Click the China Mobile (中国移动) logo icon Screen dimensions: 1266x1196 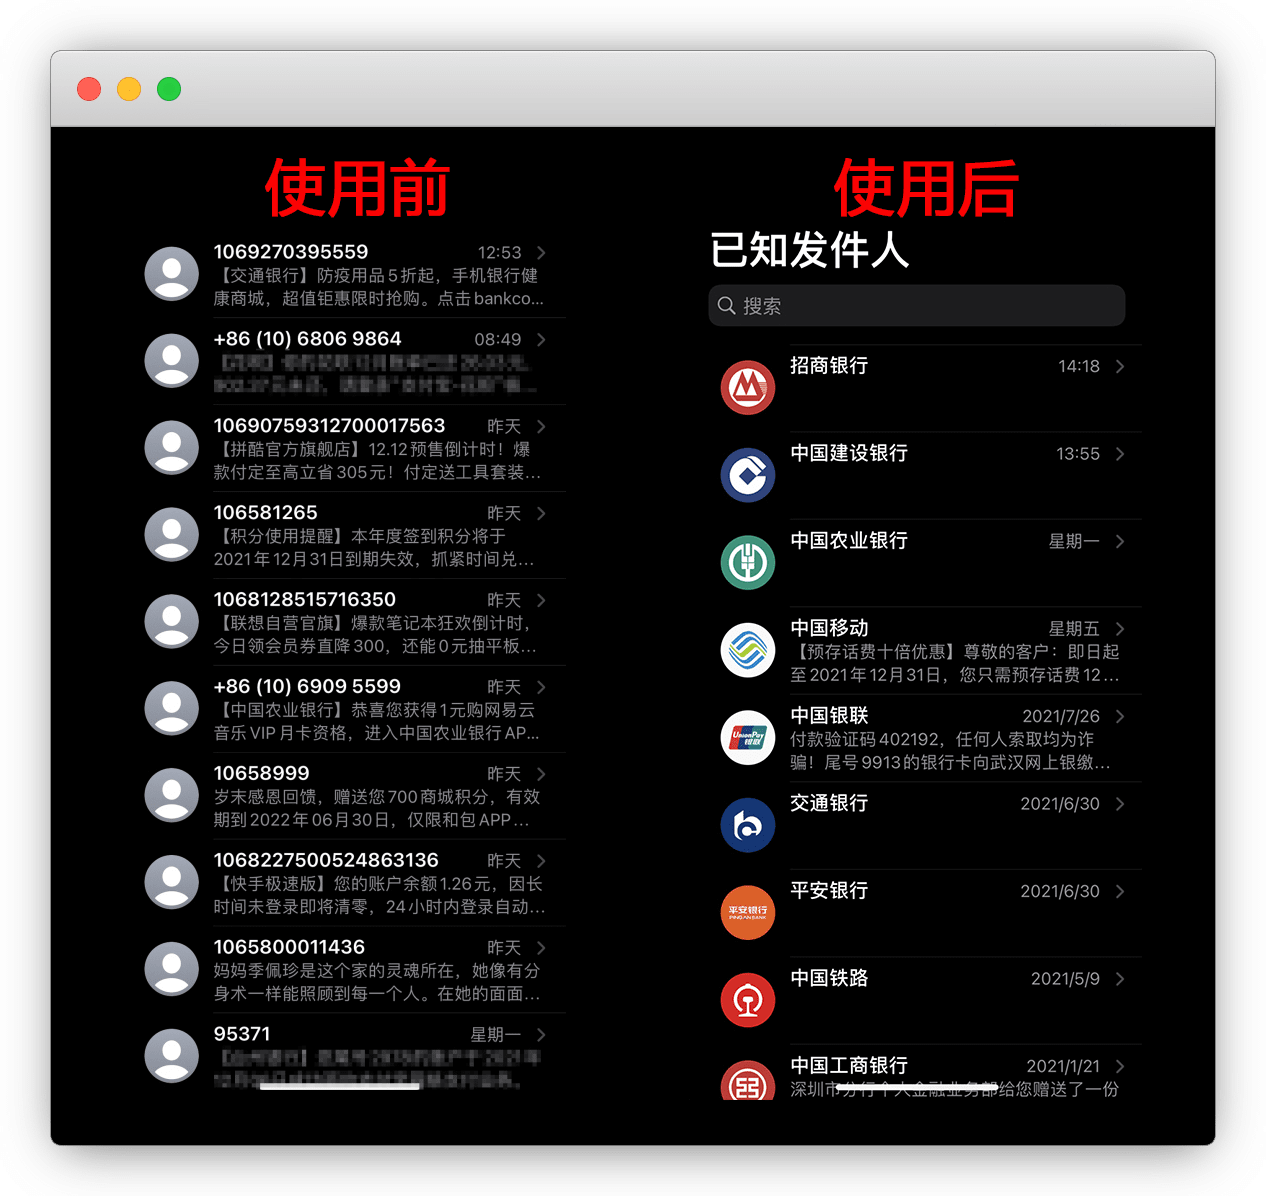(x=748, y=650)
